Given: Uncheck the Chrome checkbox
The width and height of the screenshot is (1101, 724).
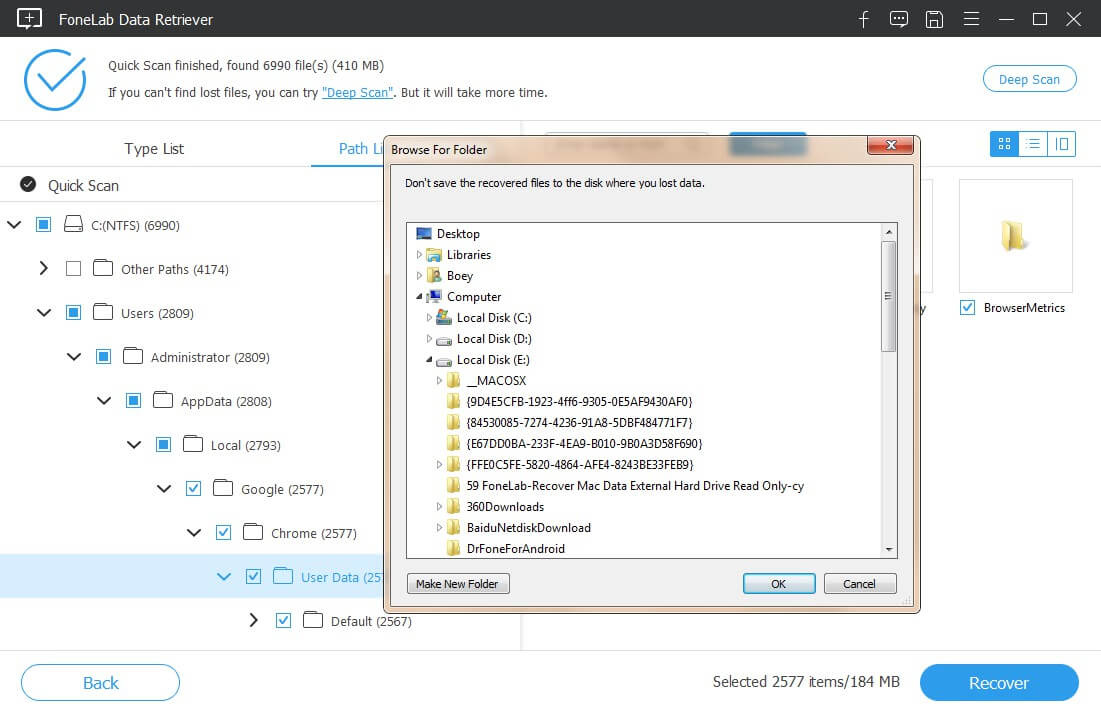Looking at the screenshot, I should (223, 532).
